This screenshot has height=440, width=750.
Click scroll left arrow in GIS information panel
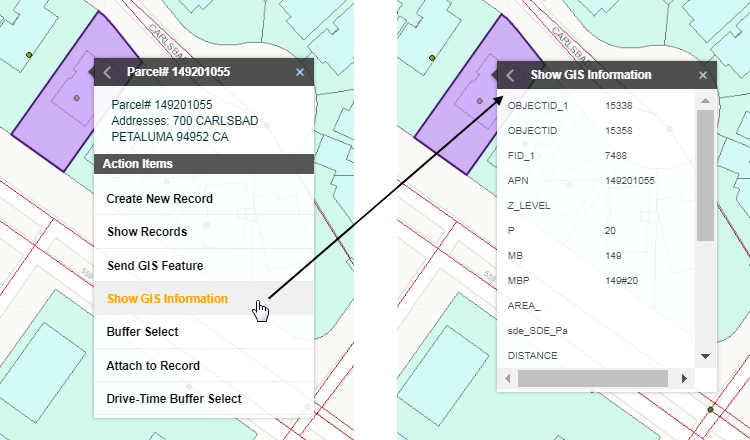click(x=509, y=379)
